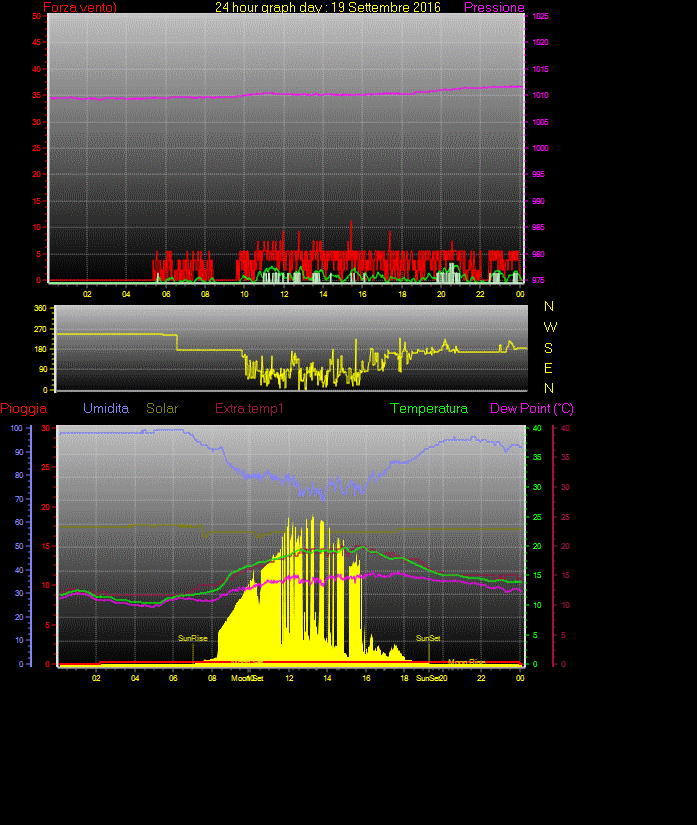
Task: Click the 1025 value on the pressure axis
Action: click(540, 17)
